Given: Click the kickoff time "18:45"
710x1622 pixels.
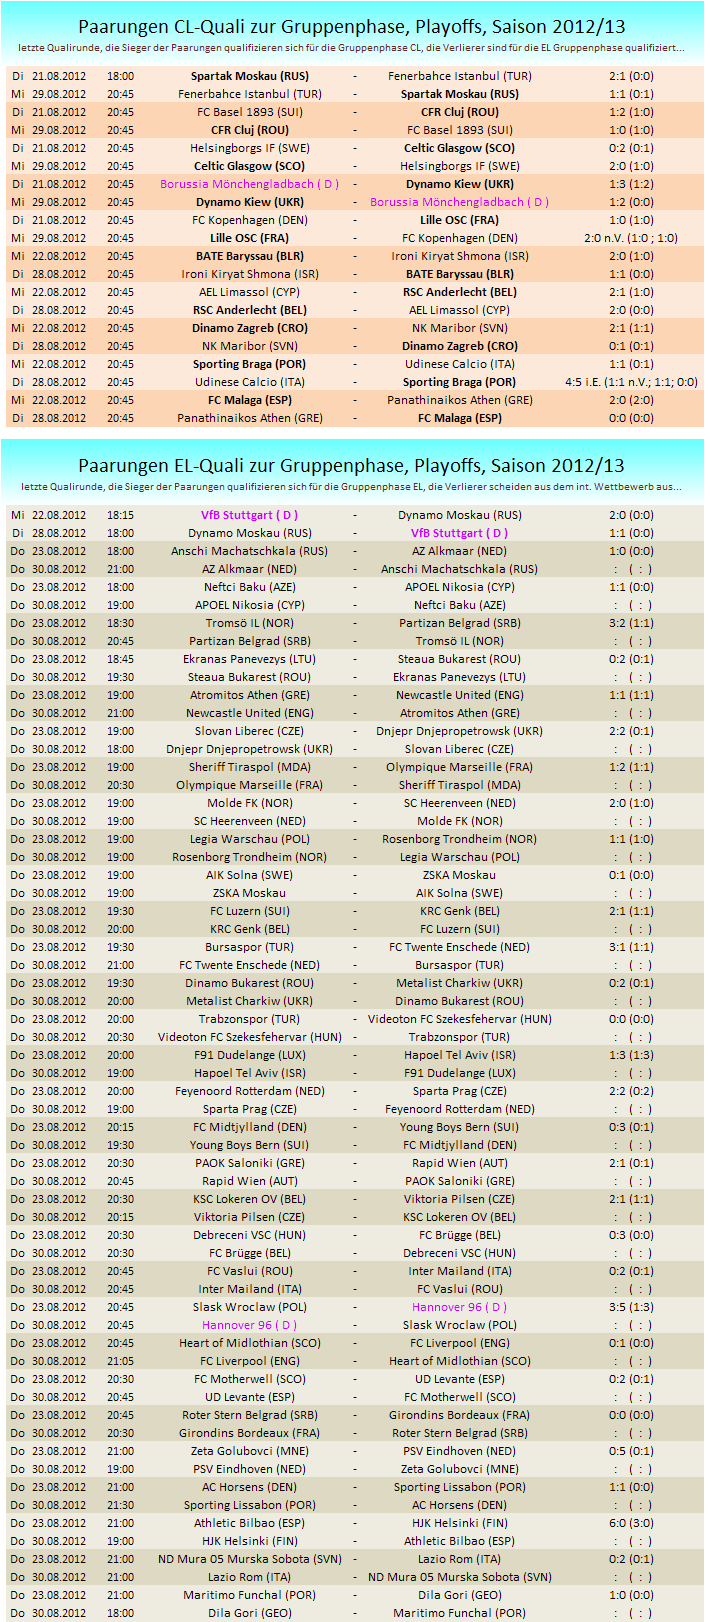Looking at the screenshot, I should [120, 659].
